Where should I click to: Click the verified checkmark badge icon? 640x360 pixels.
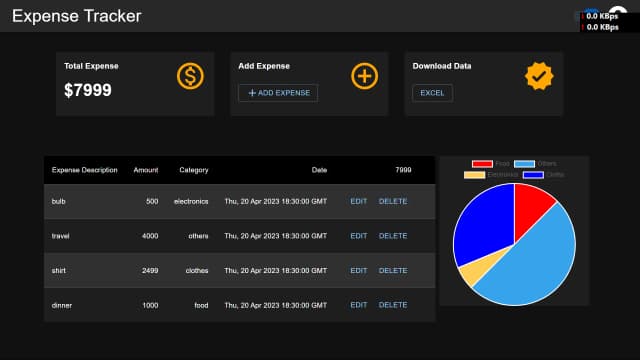click(x=539, y=76)
